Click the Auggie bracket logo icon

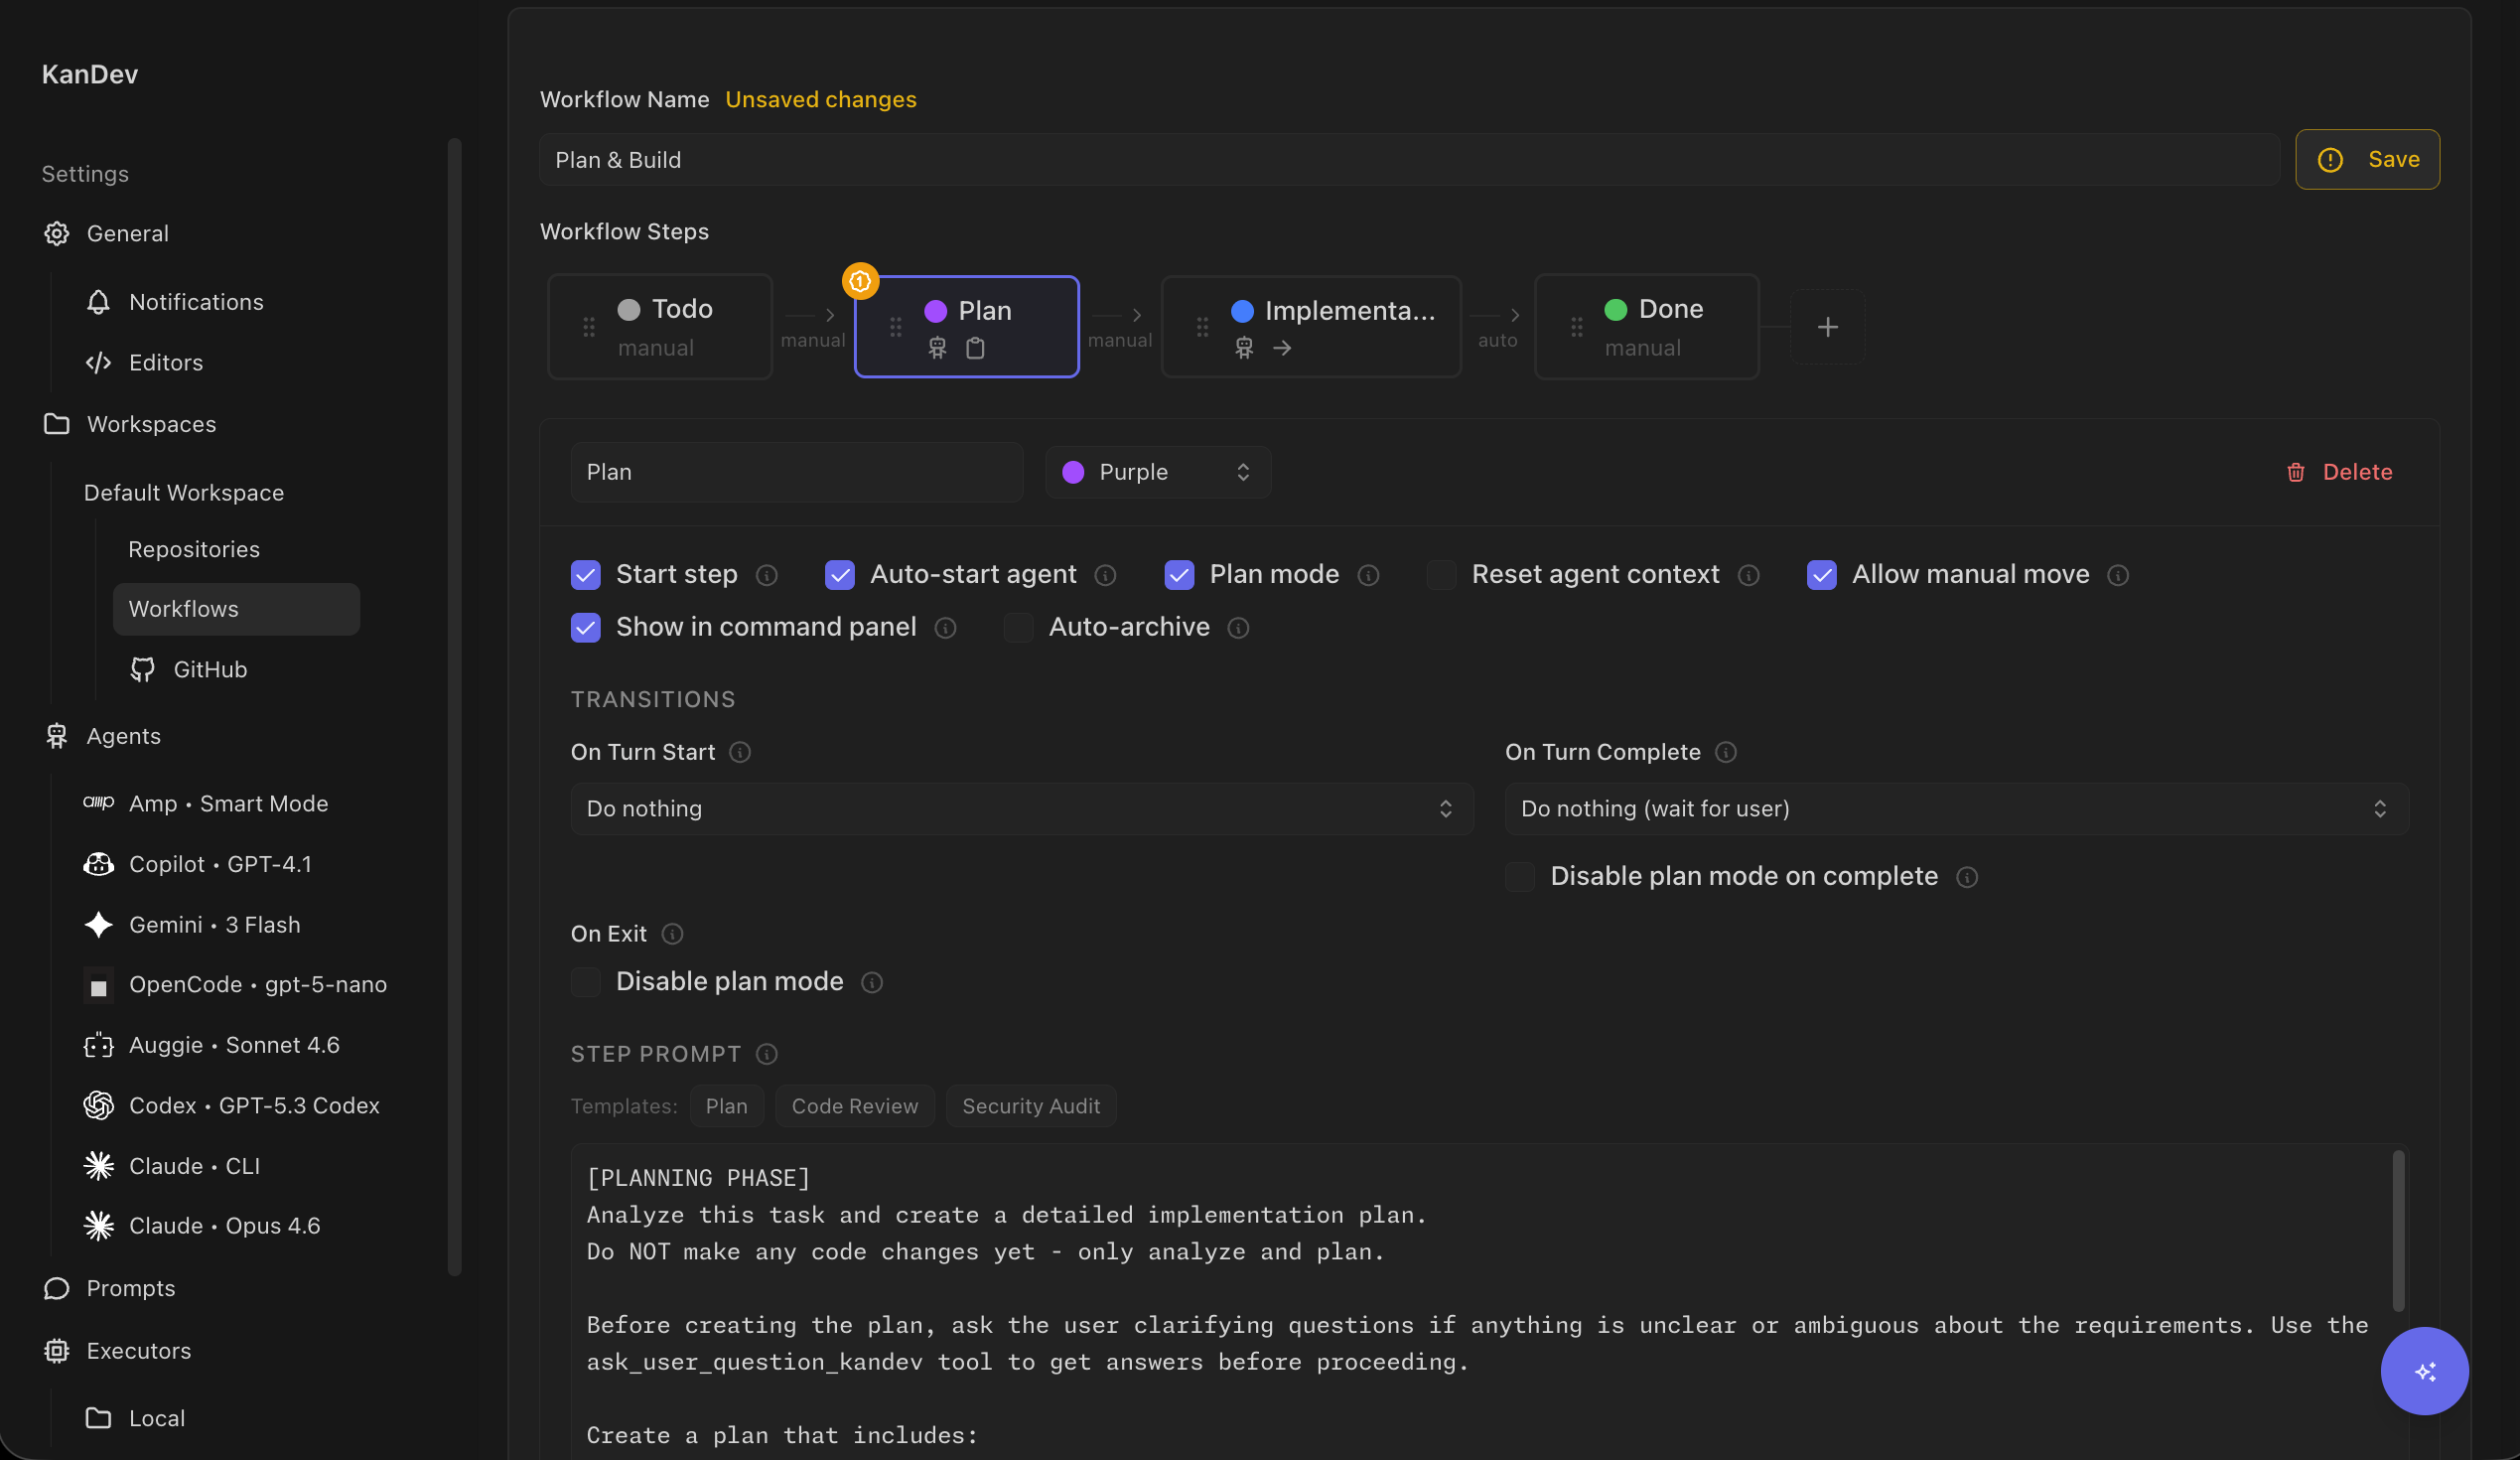98,1045
